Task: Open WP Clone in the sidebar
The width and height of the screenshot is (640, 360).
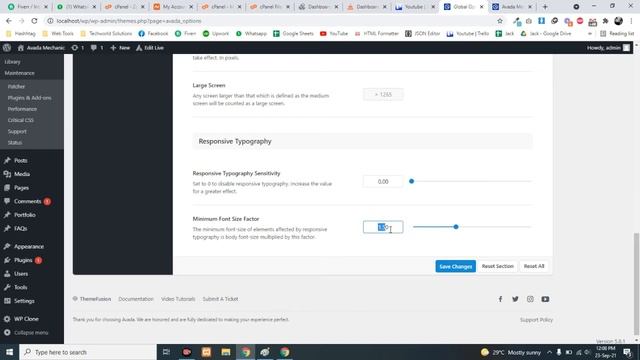Action: pyautogui.click(x=26, y=319)
